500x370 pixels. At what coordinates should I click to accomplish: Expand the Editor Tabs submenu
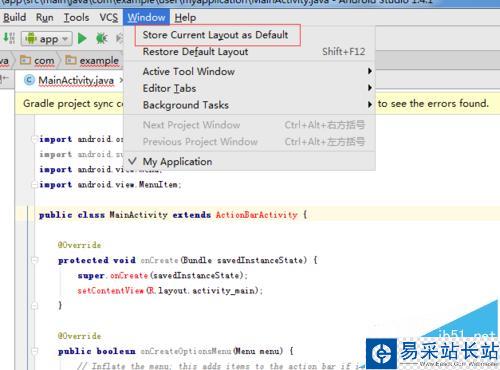pos(249,88)
